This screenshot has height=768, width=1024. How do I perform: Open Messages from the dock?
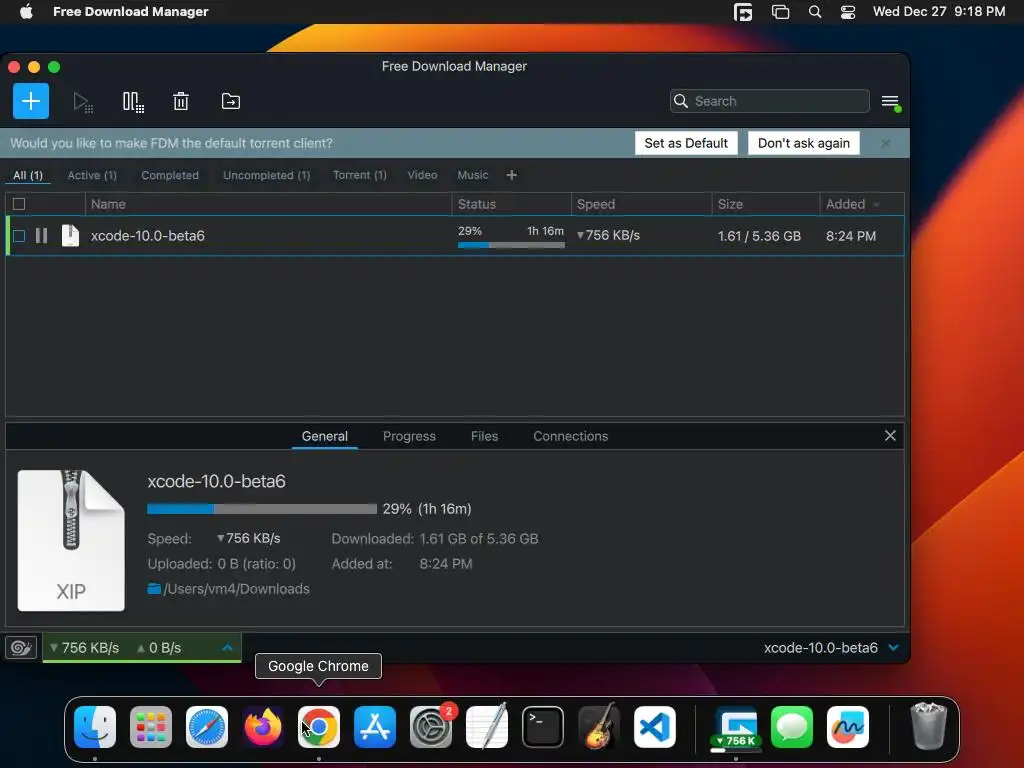pos(792,727)
